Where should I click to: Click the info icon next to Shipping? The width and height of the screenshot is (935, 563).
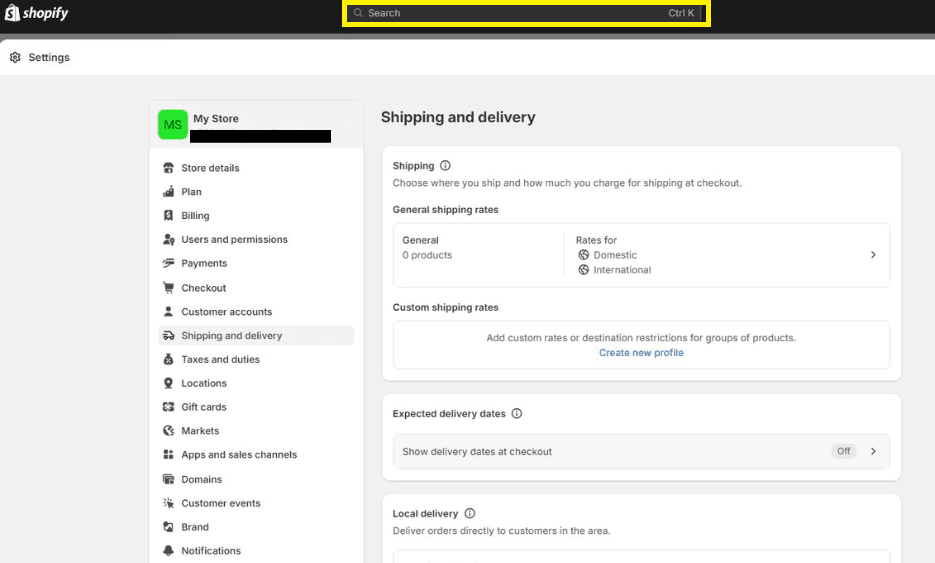446,166
